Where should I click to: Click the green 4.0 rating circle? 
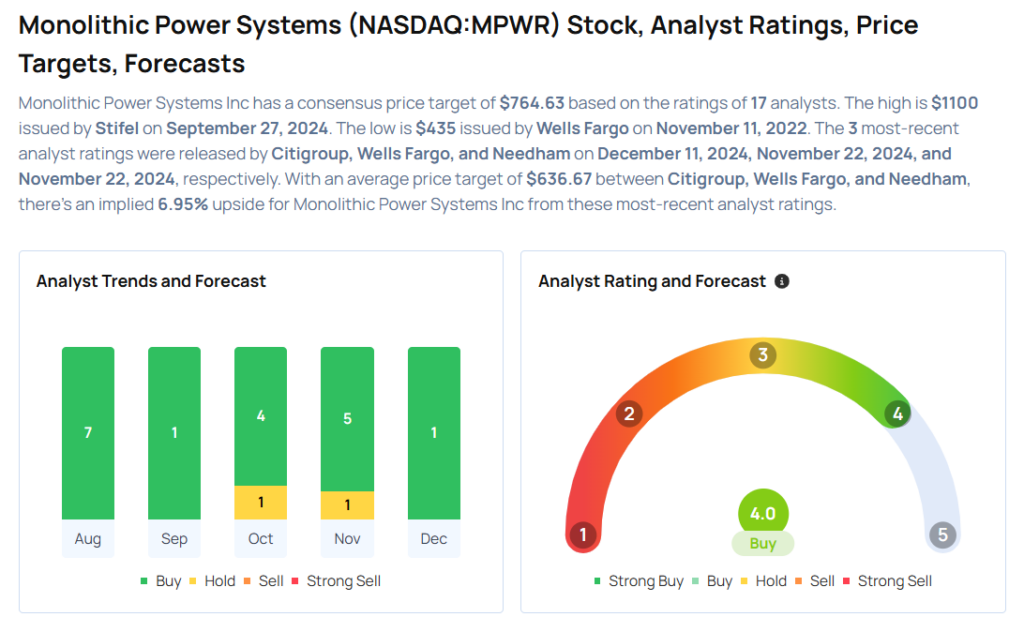(x=763, y=514)
